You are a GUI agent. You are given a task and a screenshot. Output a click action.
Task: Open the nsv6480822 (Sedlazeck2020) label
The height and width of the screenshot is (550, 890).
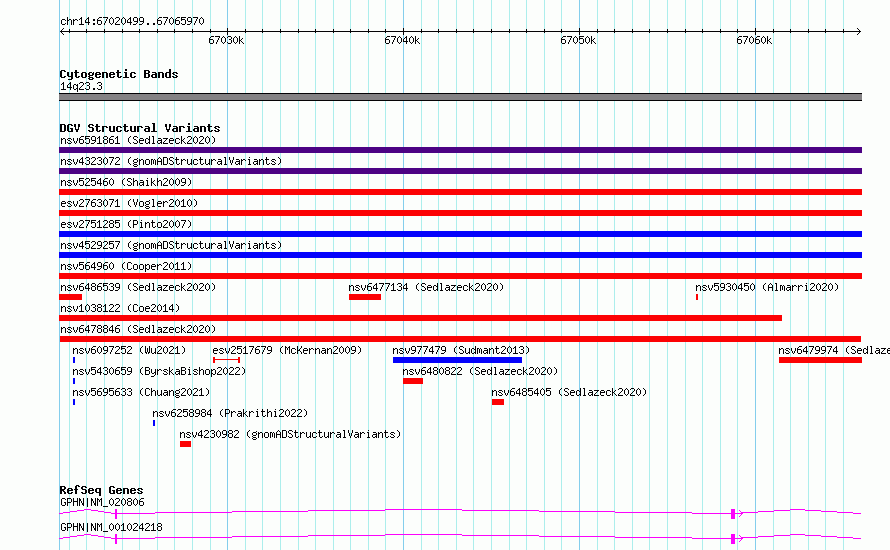click(x=480, y=371)
